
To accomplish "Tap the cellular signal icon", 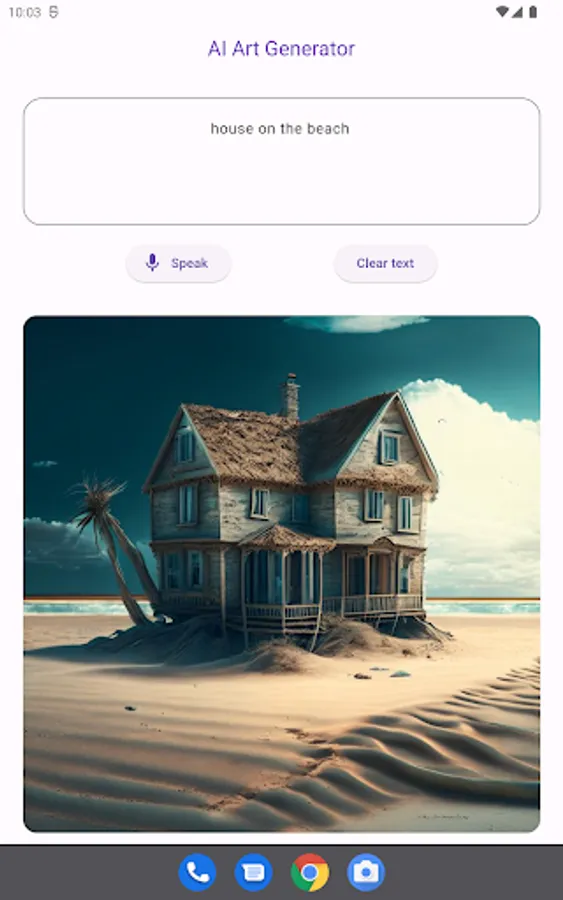I will coord(518,12).
